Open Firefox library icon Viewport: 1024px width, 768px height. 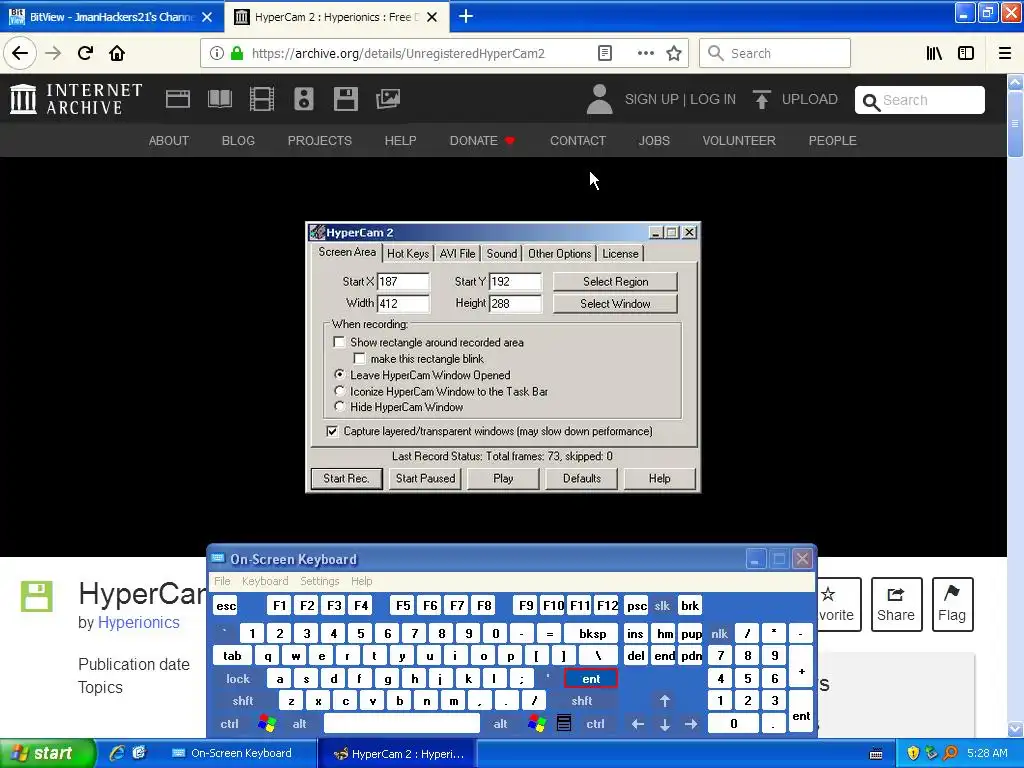pos(934,53)
